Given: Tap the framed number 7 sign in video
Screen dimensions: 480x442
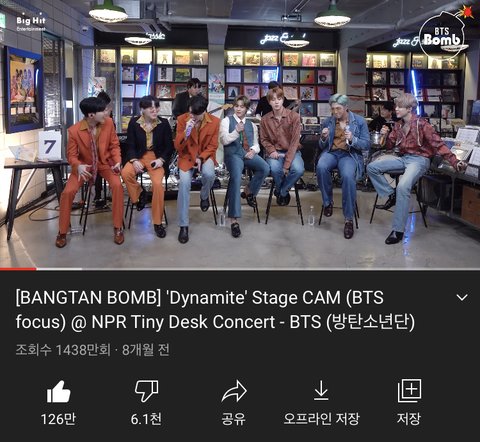Looking at the screenshot, I should point(50,146).
